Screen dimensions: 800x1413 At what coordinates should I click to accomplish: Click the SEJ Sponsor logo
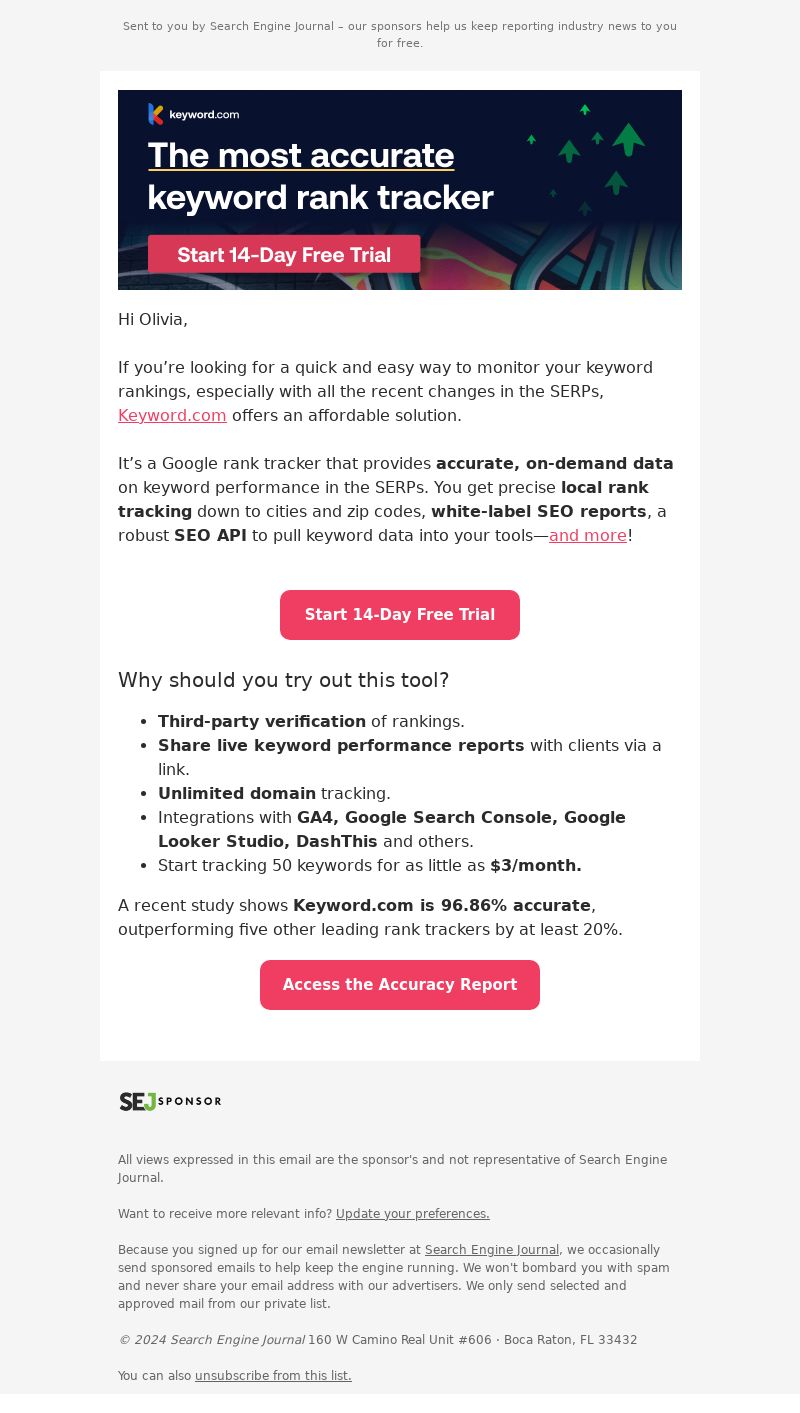click(170, 1101)
